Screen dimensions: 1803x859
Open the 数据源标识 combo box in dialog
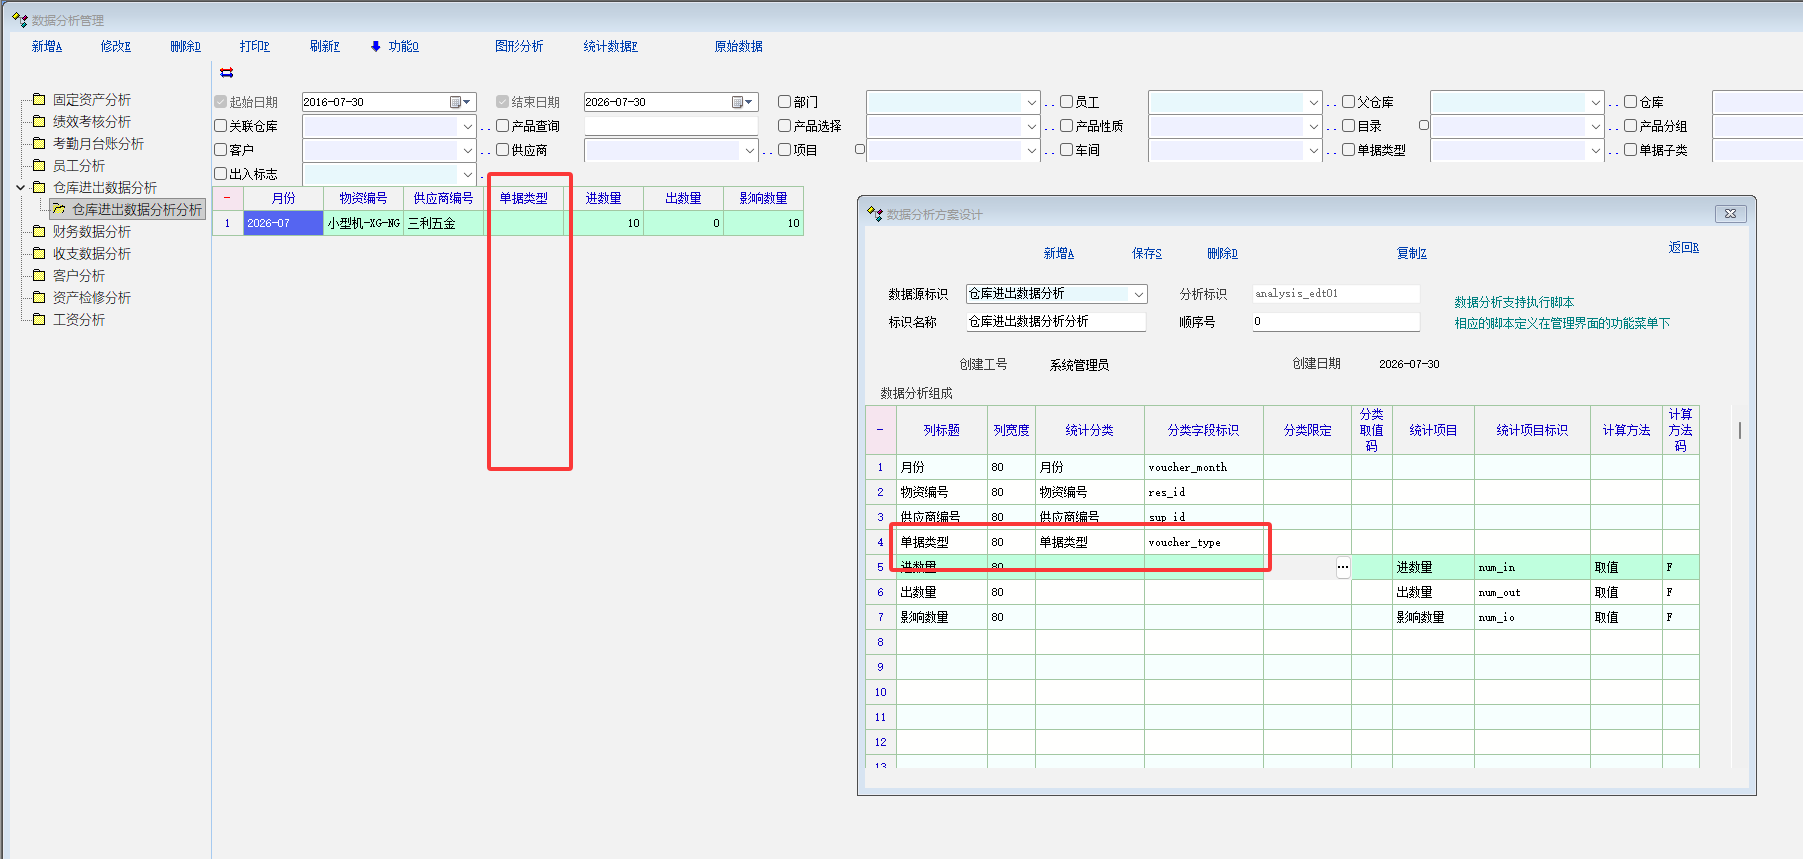[1138, 294]
